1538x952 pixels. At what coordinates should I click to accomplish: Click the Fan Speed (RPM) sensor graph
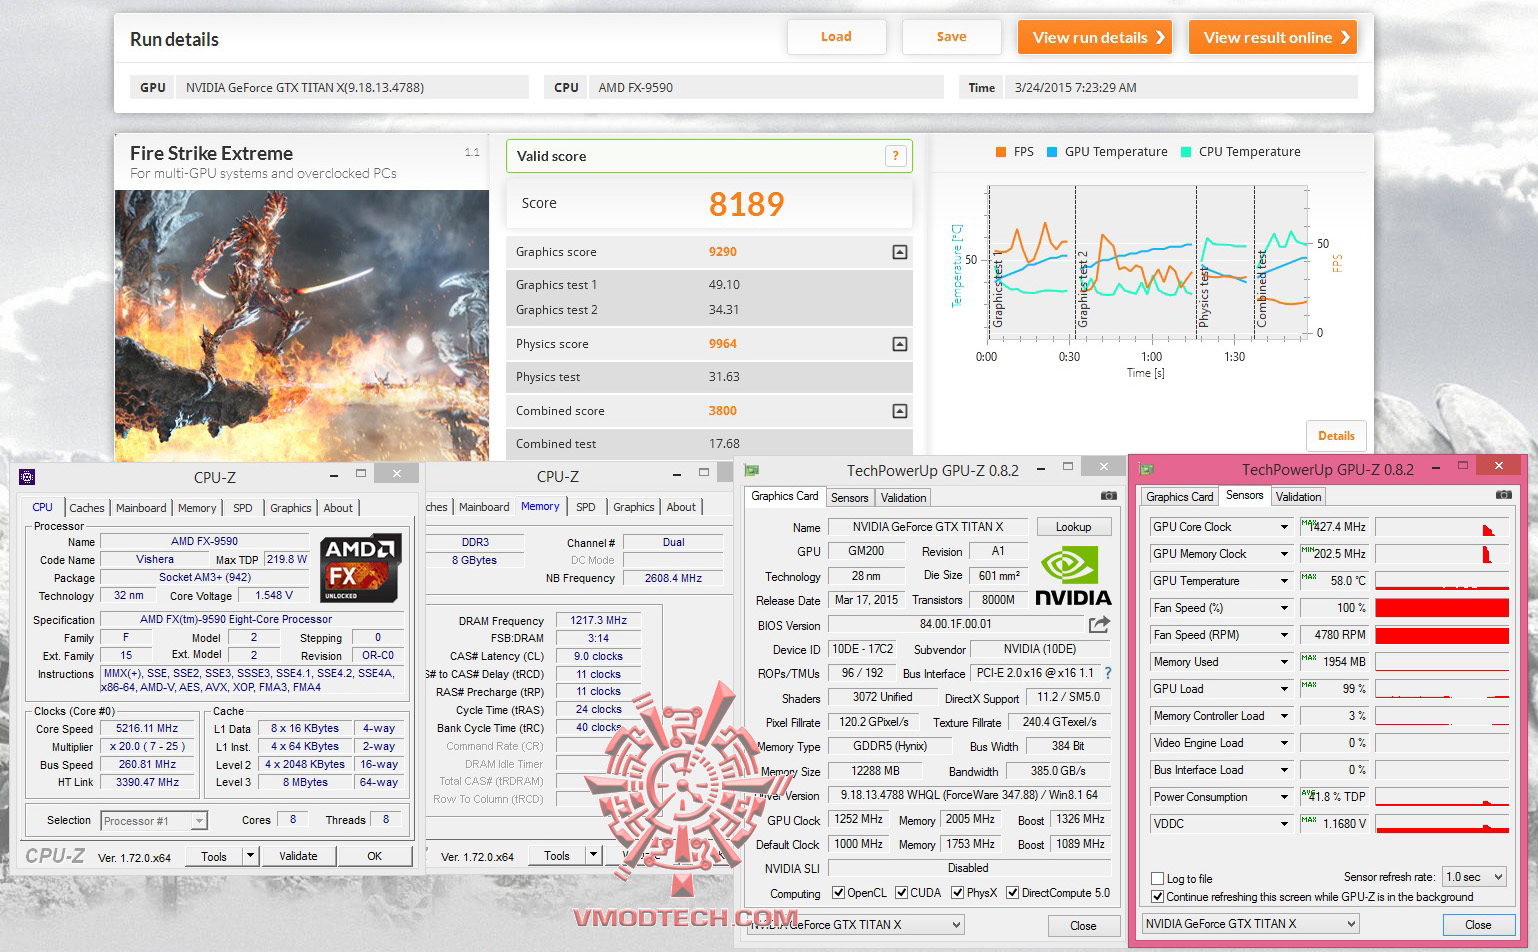[1442, 635]
